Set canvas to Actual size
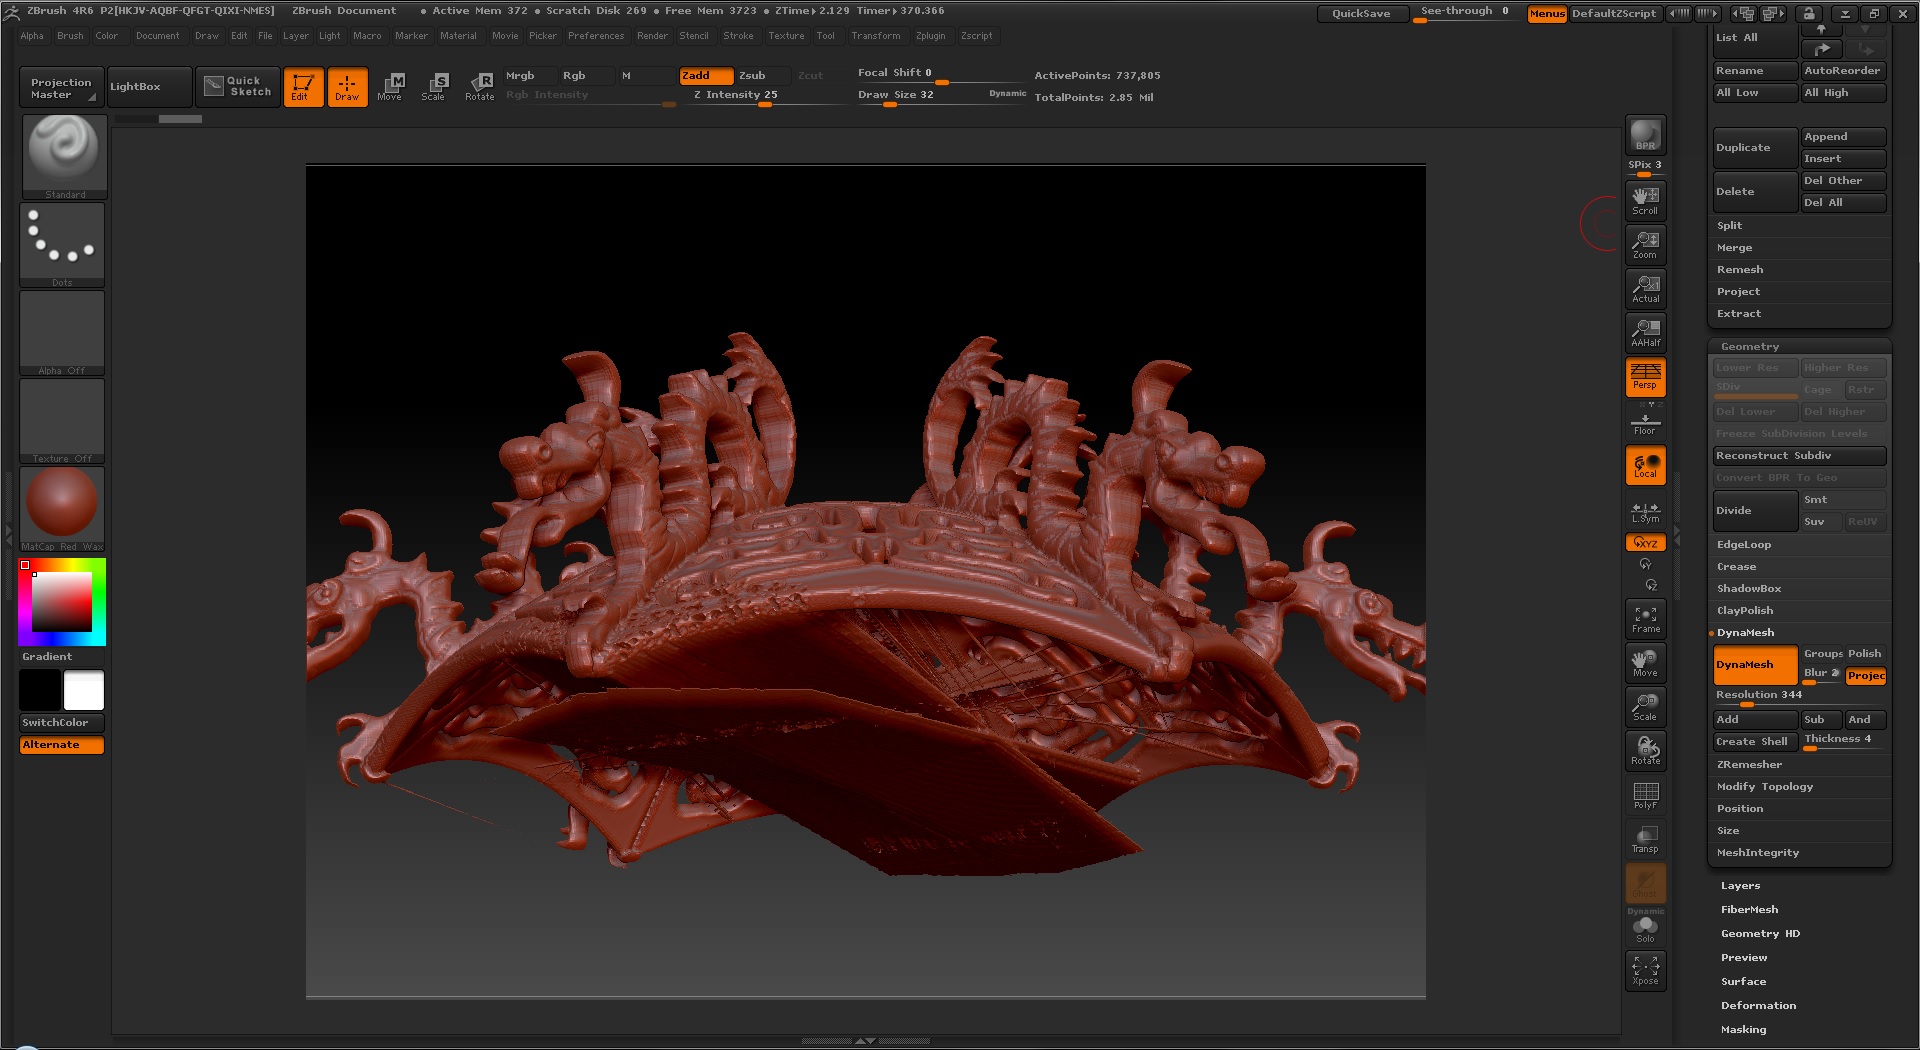 [1645, 288]
